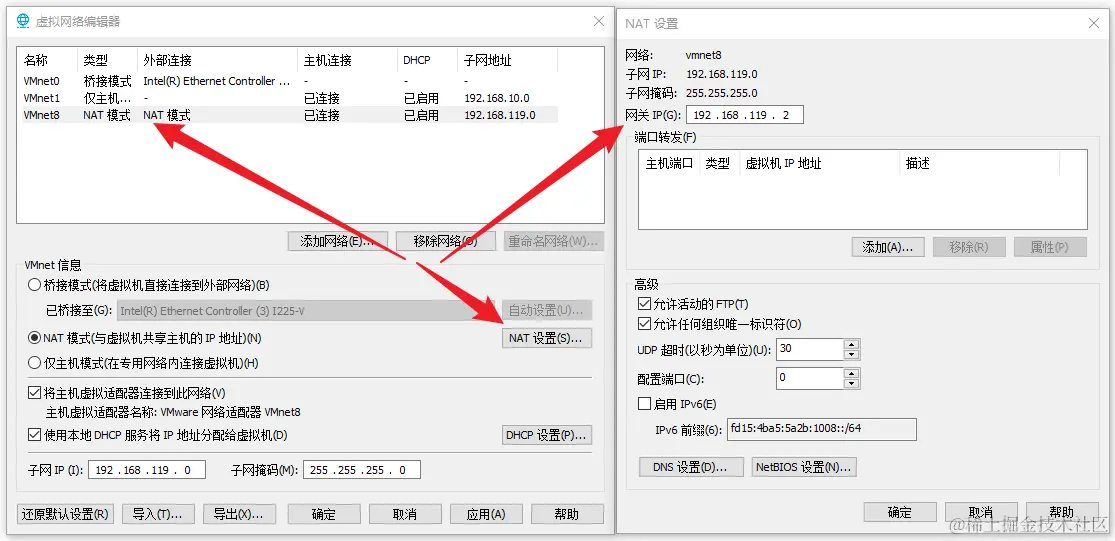Increase 配置端口 value with up arrow
Image resolution: width=1115 pixels, height=541 pixels.
coord(852,373)
